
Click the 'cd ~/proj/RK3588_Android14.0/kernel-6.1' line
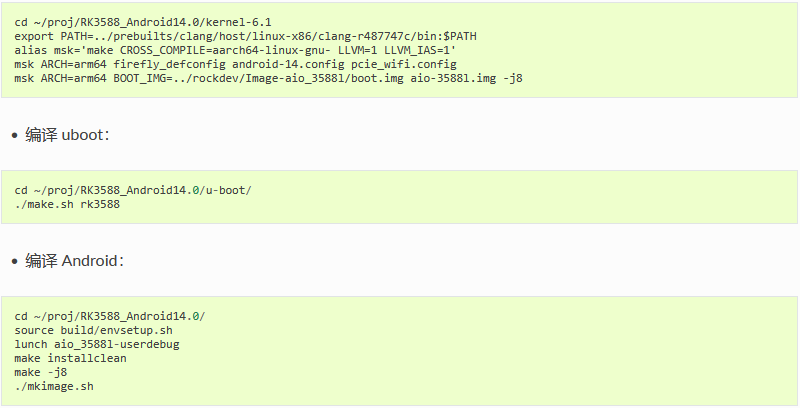coord(143,22)
